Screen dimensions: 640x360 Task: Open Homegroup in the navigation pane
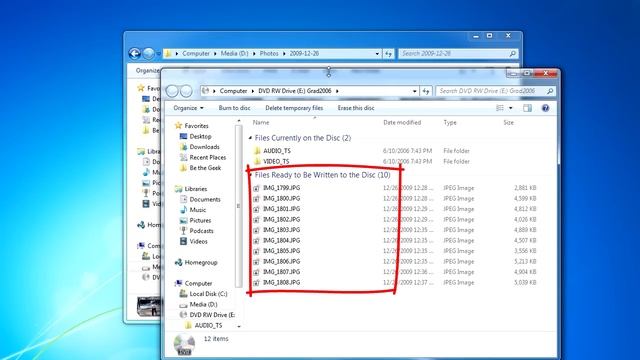pos(201,262)
